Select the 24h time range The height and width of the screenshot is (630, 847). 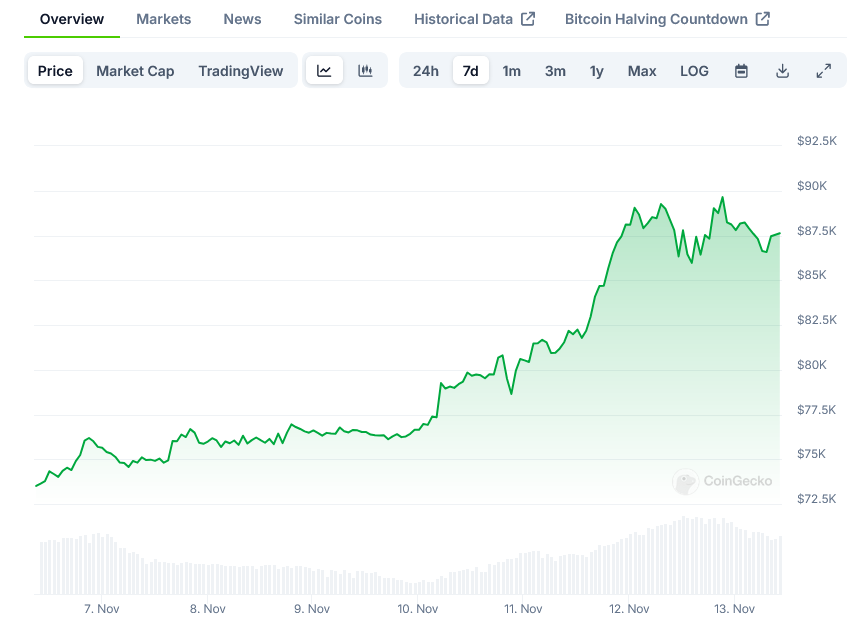point(426,71)
